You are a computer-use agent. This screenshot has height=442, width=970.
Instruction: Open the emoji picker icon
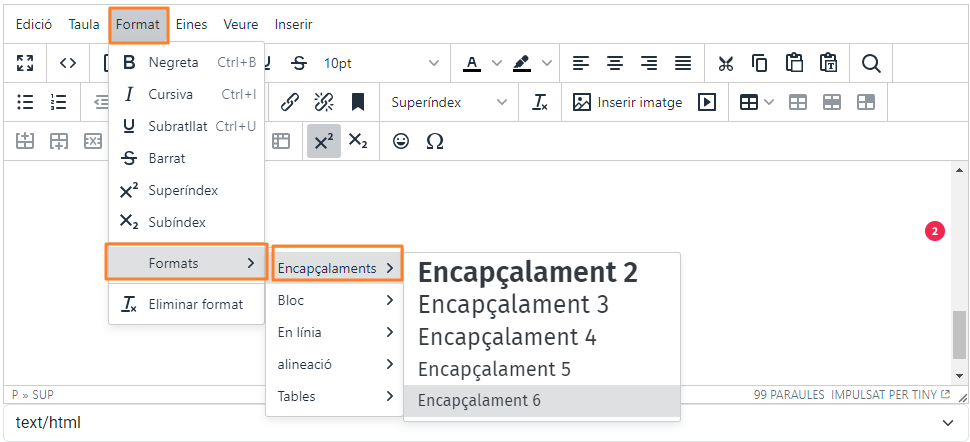(x=401, y=142)
